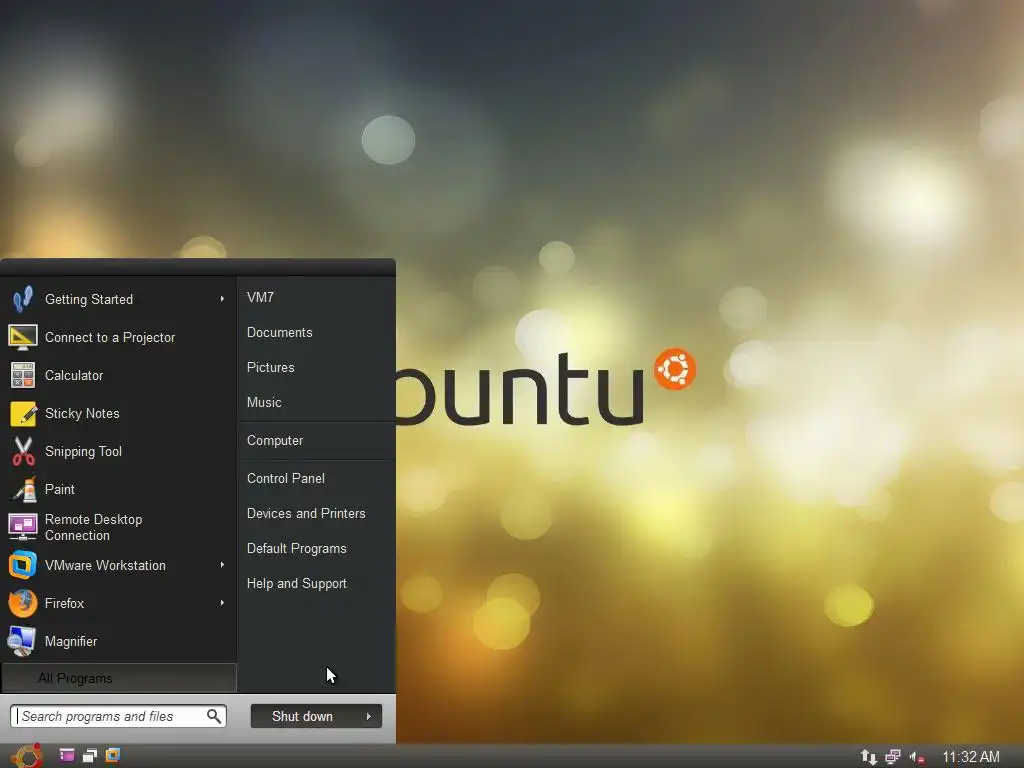Click the Ubuntu logo start button
This screenshot has height=768, width=1024.
tap(26, 756)
